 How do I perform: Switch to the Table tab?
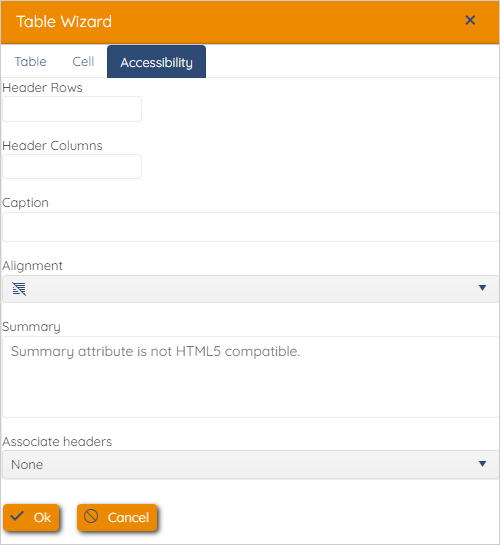pos(31,62)
